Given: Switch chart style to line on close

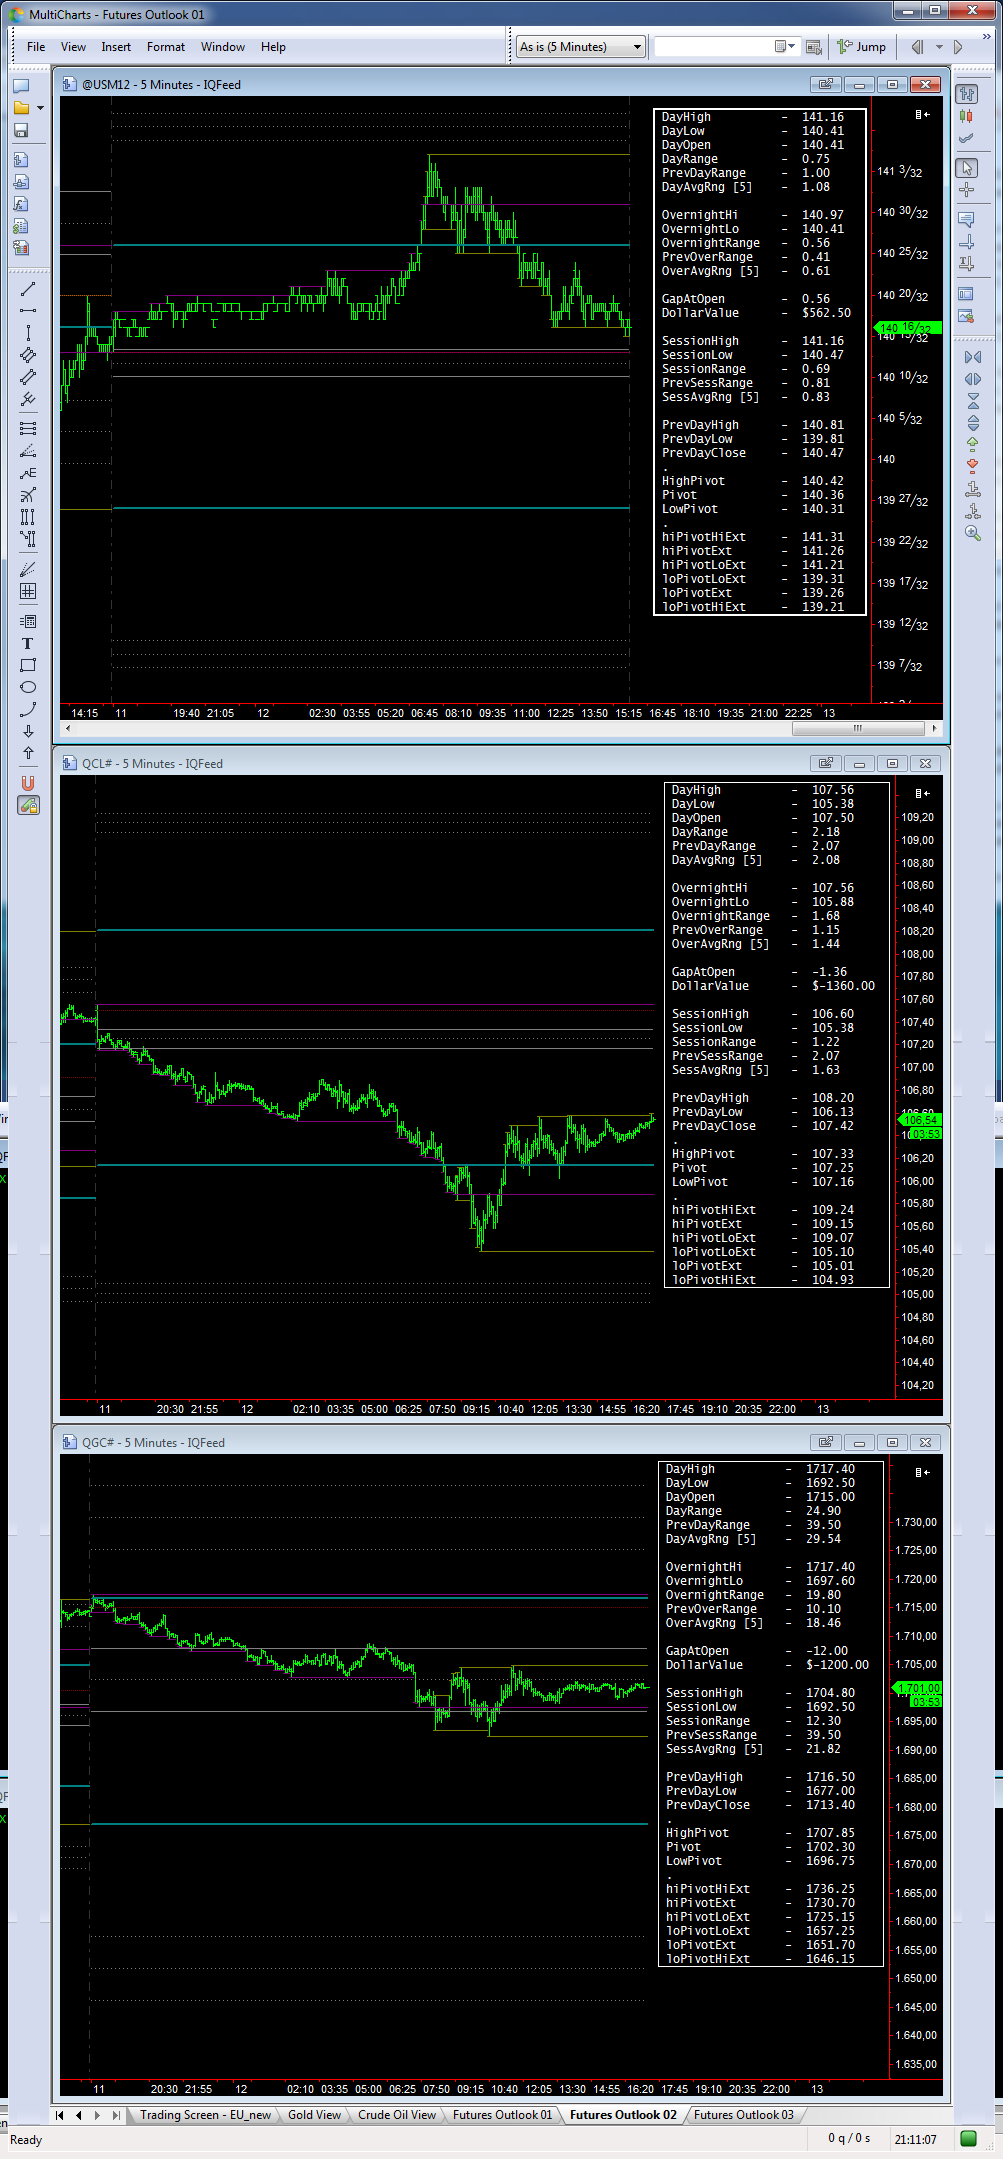Looking at the screenshot, I should point(967,138).
